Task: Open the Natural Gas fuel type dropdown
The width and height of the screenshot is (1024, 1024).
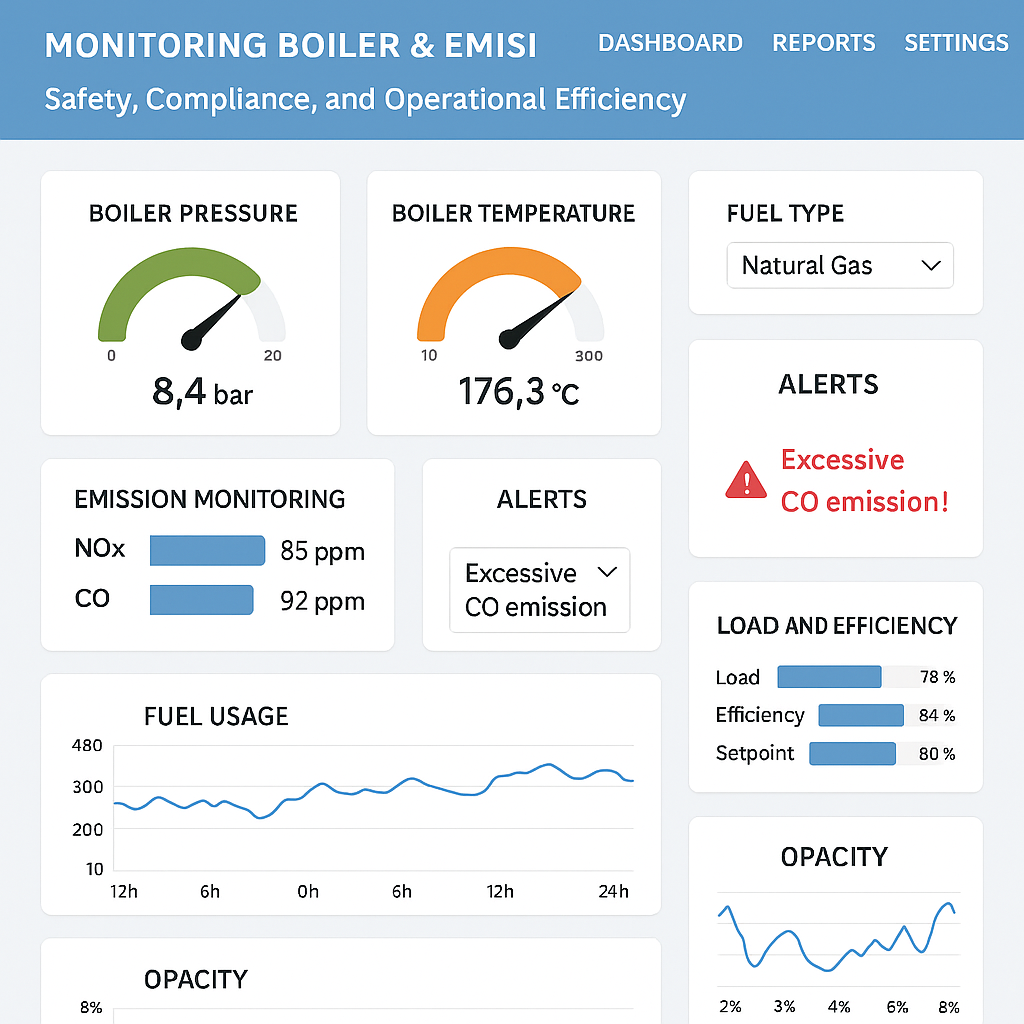Action: [x=839, y=266]
